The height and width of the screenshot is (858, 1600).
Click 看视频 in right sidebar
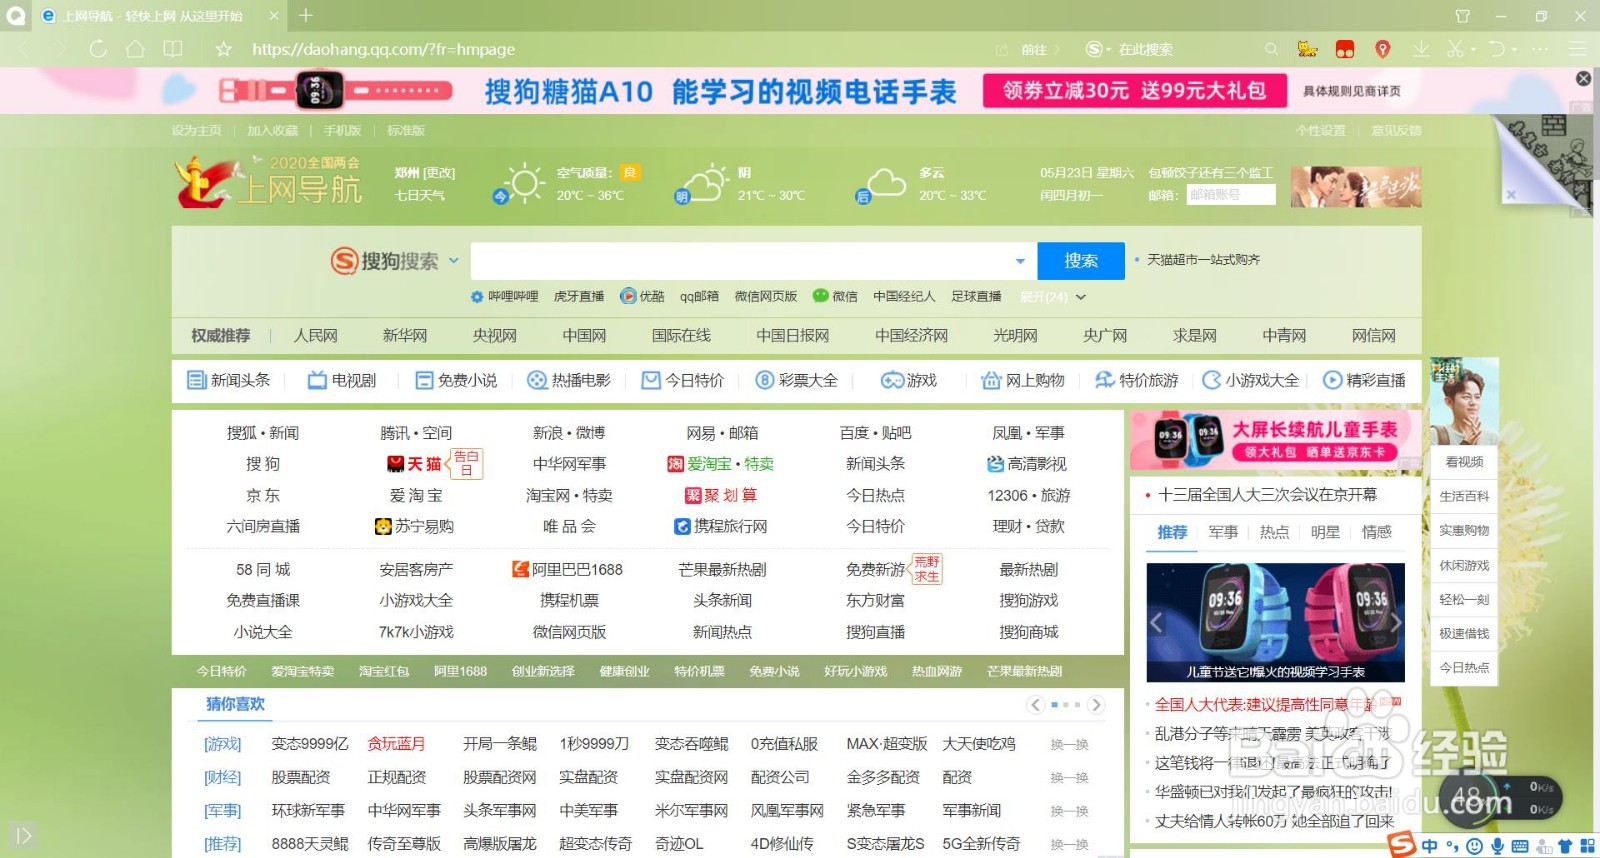pyautogui.click(x=1464, y=462)
